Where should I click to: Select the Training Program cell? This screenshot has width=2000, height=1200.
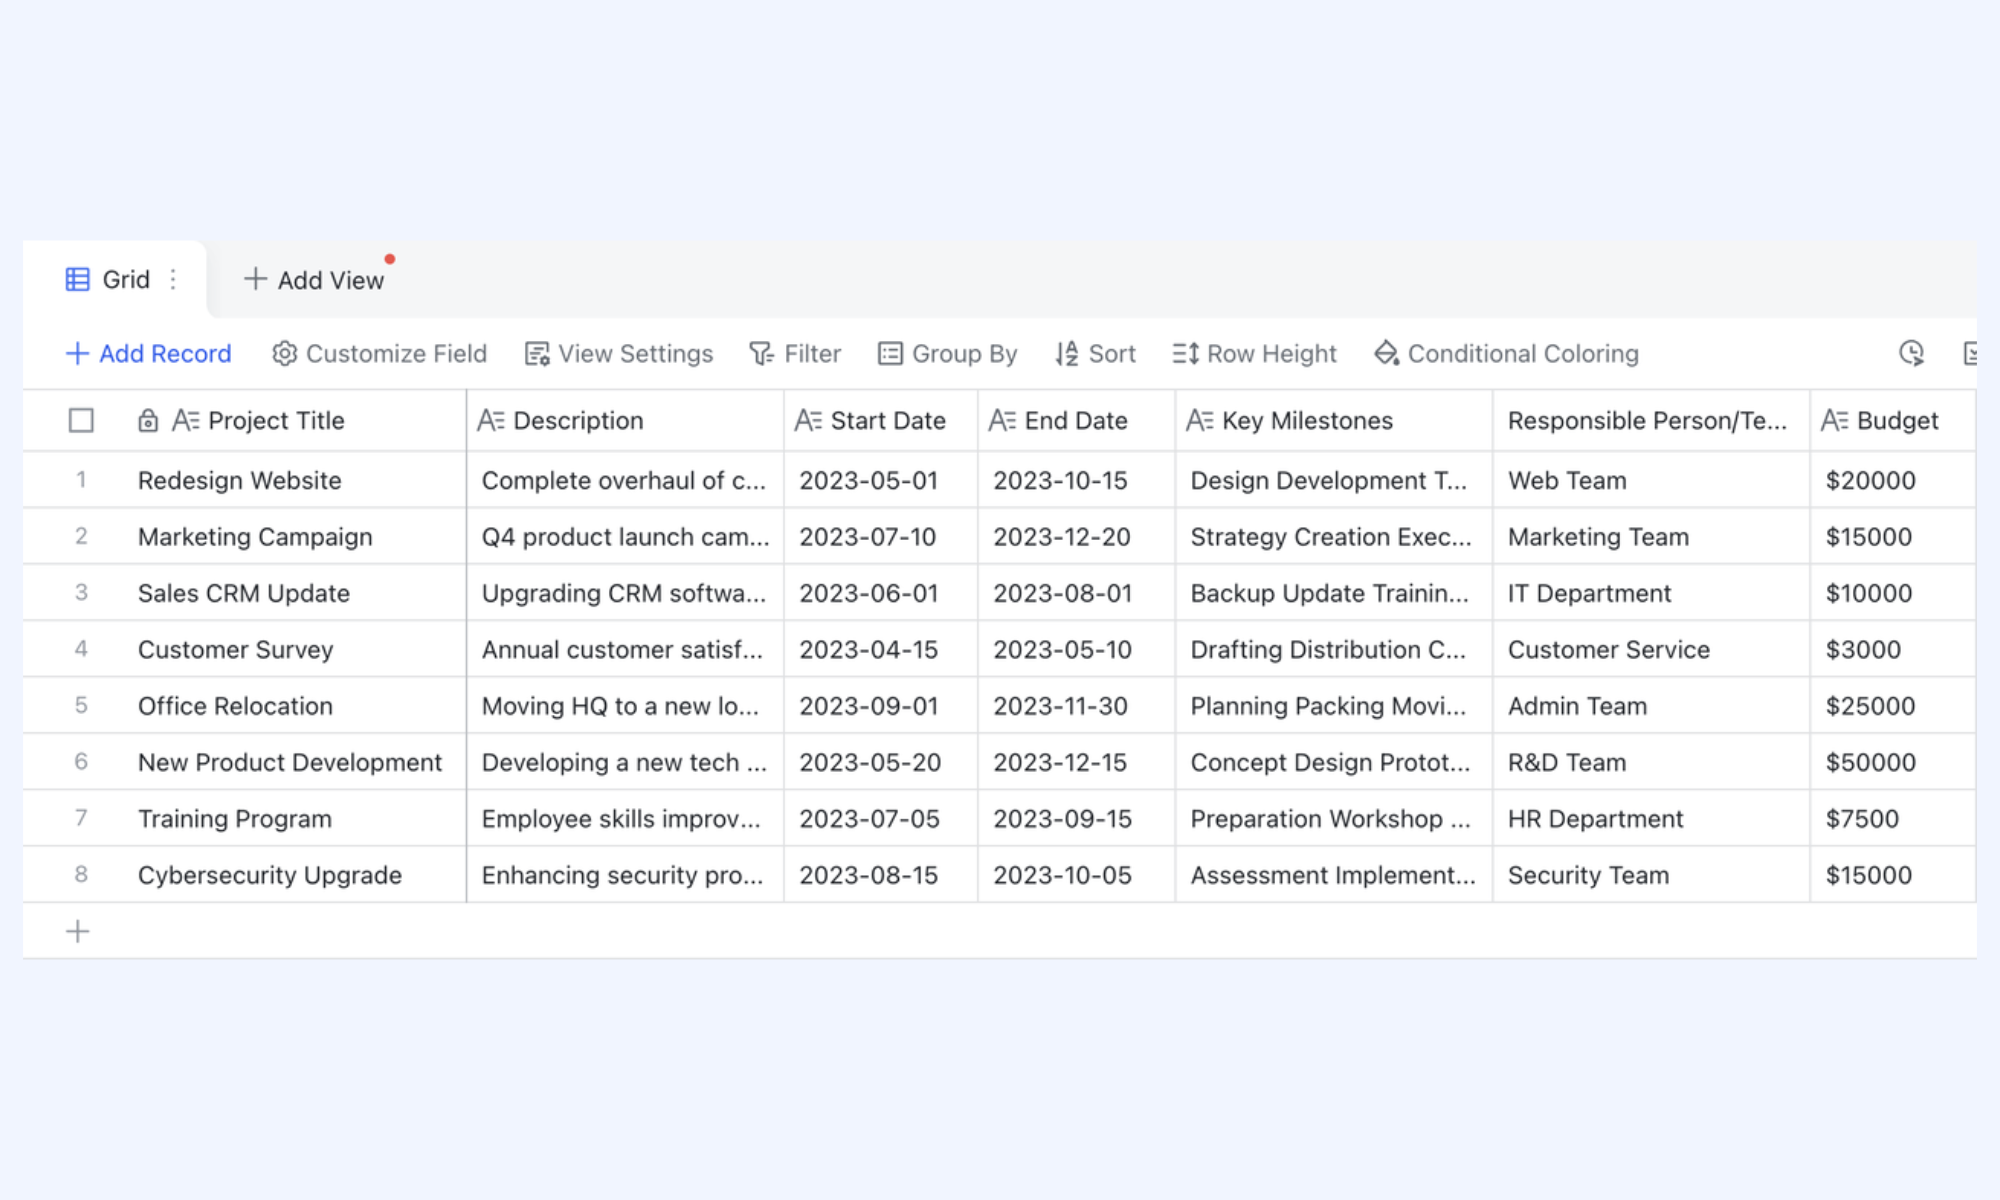294,819
